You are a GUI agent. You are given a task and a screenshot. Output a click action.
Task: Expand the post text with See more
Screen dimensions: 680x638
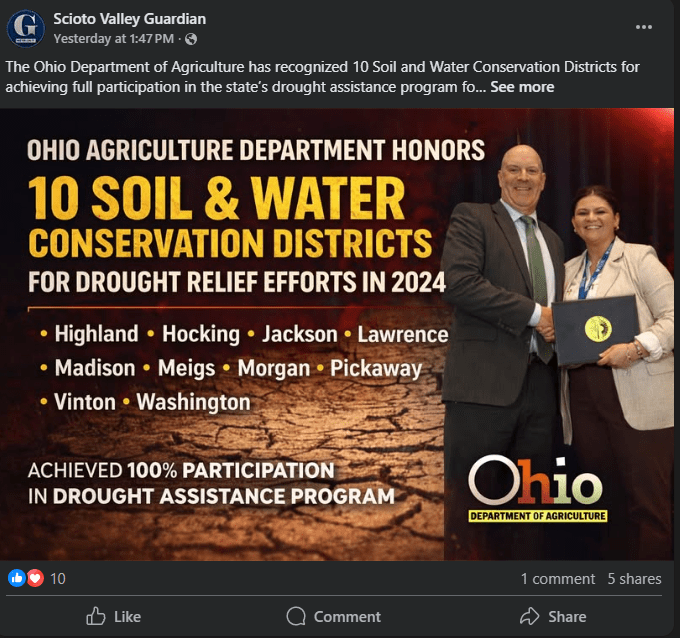[x=522, y=87]
